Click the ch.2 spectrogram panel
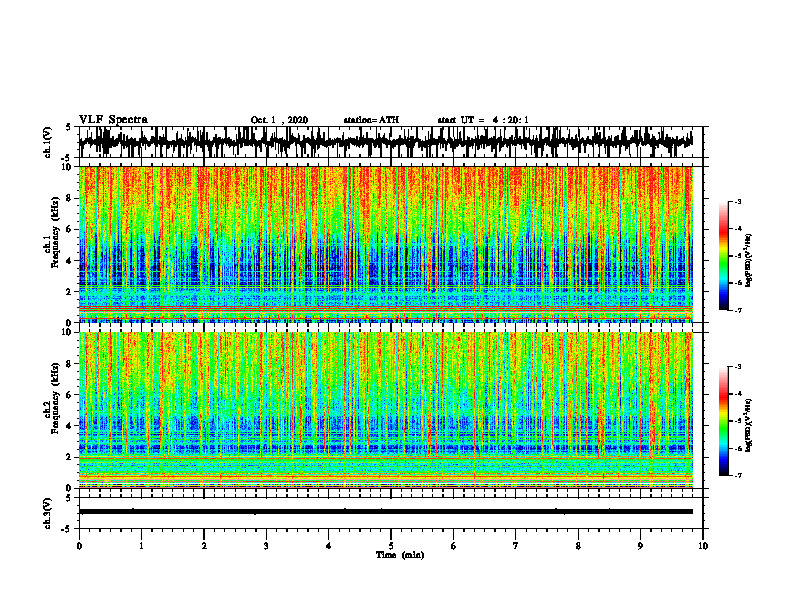The width and height of the screenshot is (792, 612). tap(386, 410)
